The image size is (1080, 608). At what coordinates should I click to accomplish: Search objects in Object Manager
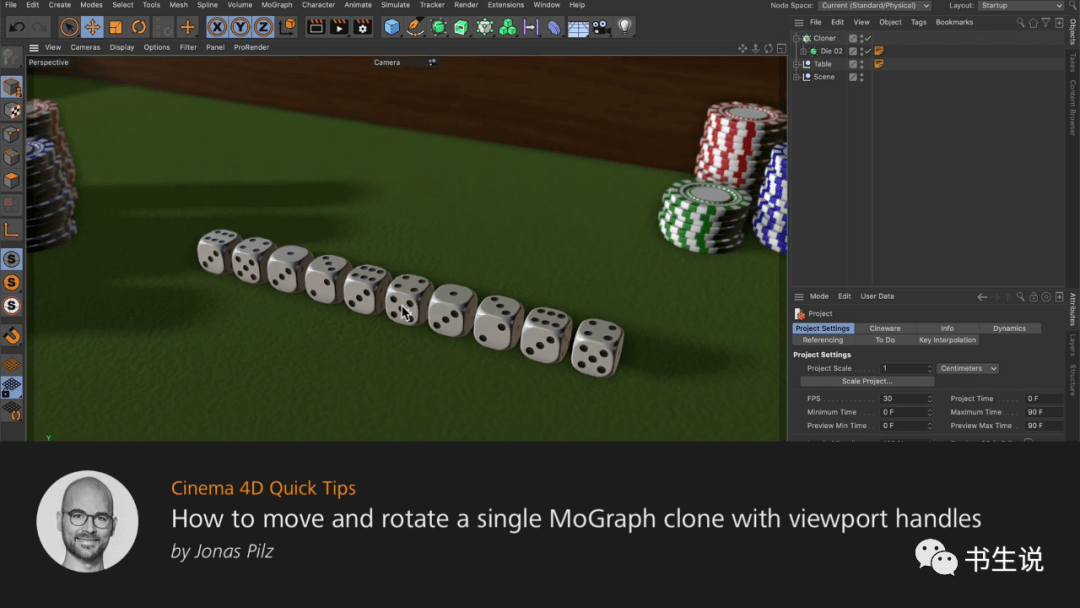coord(1020,23)
